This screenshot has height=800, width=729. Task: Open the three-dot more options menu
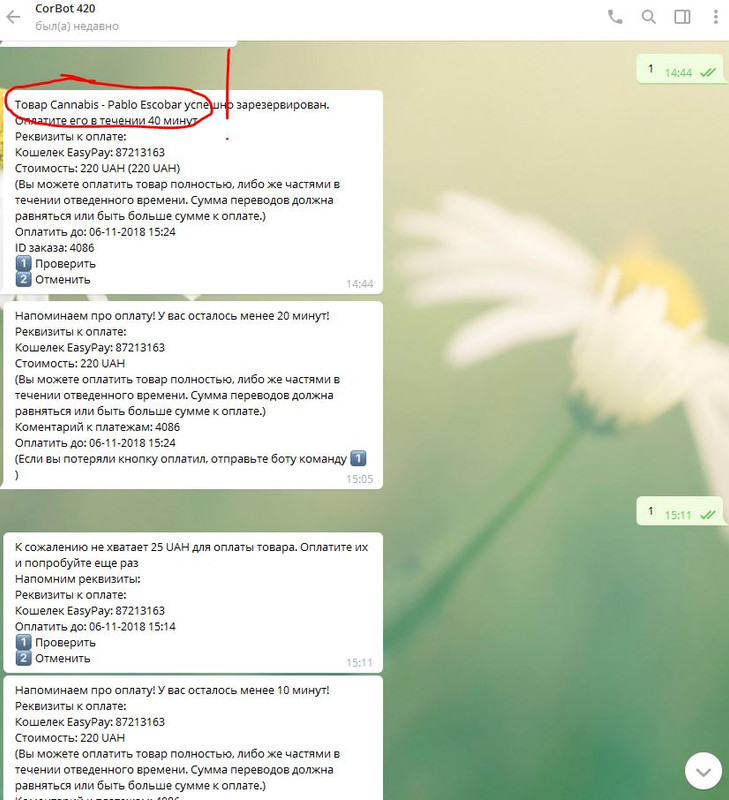point(716,17)
